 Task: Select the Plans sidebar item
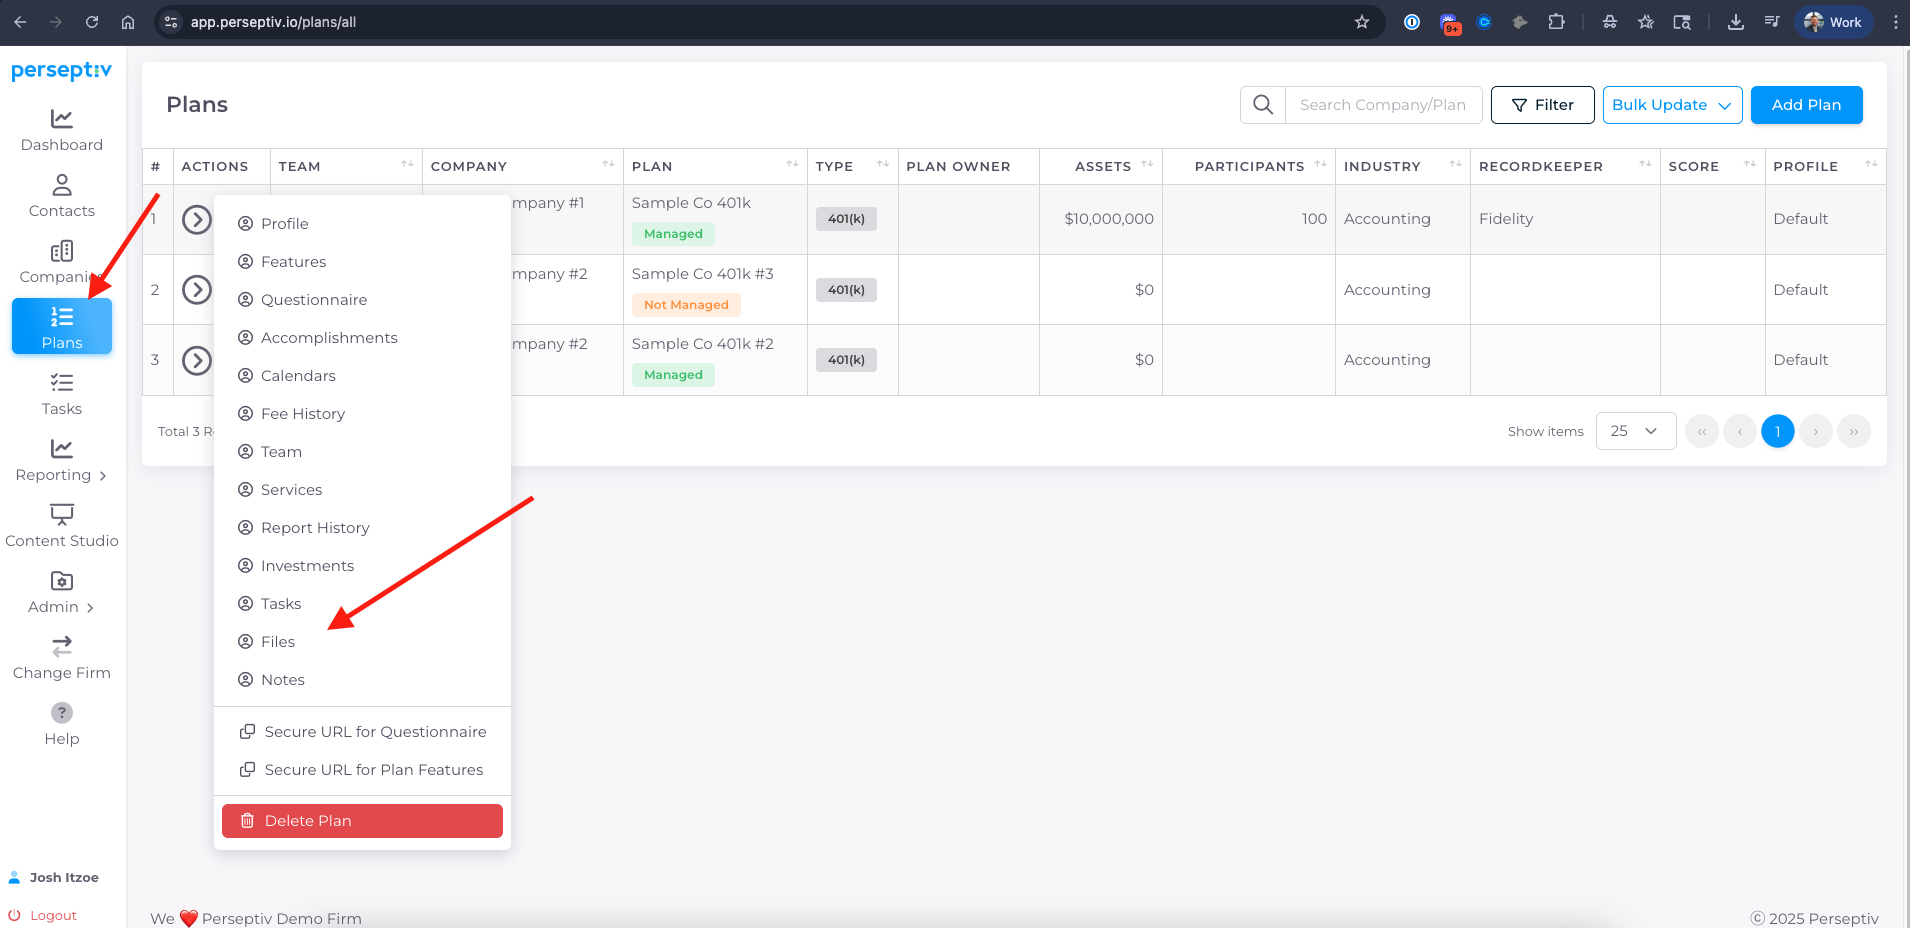pos(62,327)
